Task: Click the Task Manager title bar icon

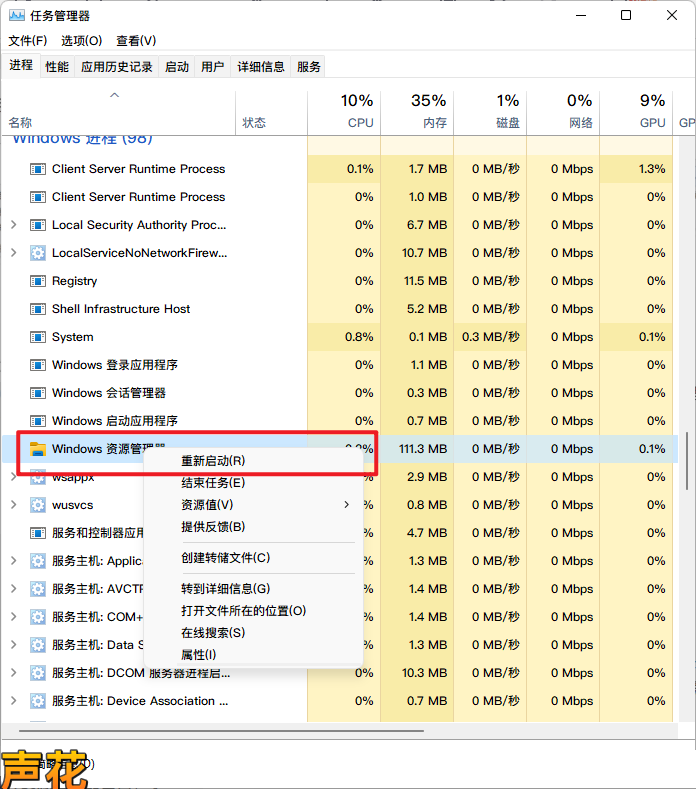Action: coord(16,15)
